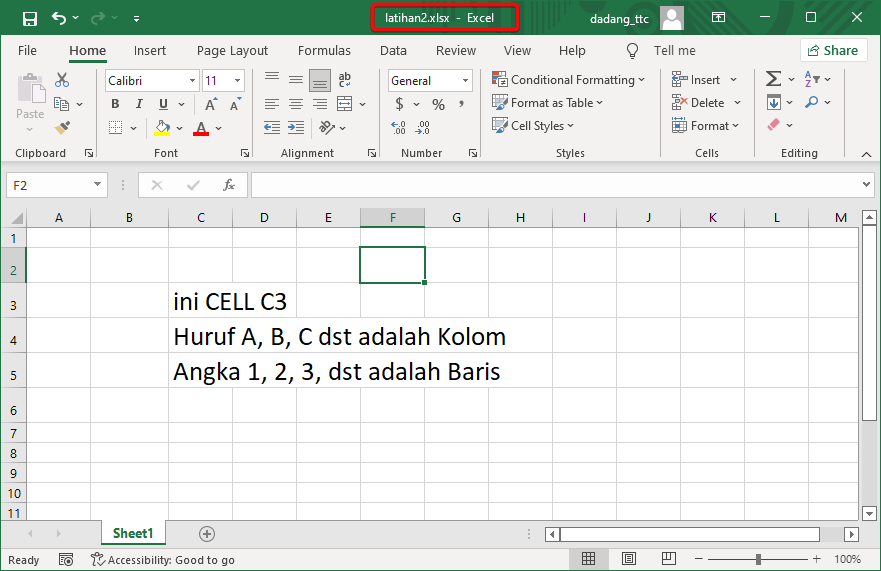This screenshot has height=571, width=881.
Task: Apply Percent Style
Action: coord(438,105)
